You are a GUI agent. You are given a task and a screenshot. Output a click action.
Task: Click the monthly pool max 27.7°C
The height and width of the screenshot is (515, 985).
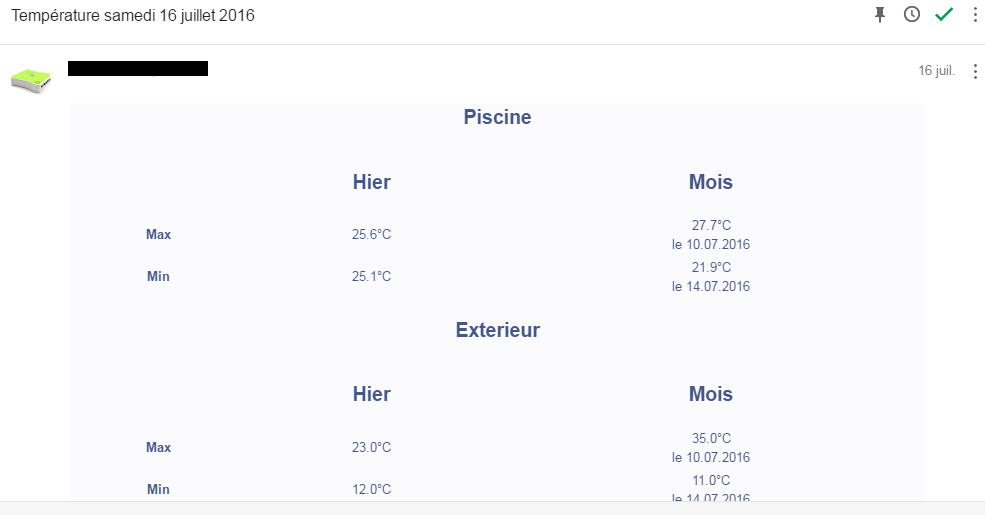[x=711, y=225]
